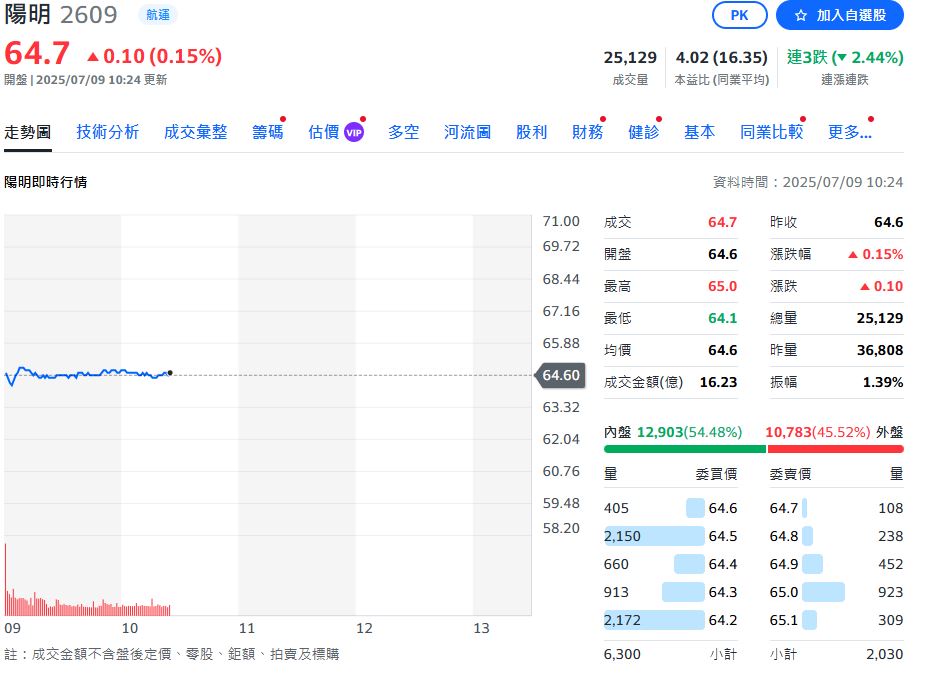Go to the 河流圖 tab
929x684 pixels.
[467, 132]
